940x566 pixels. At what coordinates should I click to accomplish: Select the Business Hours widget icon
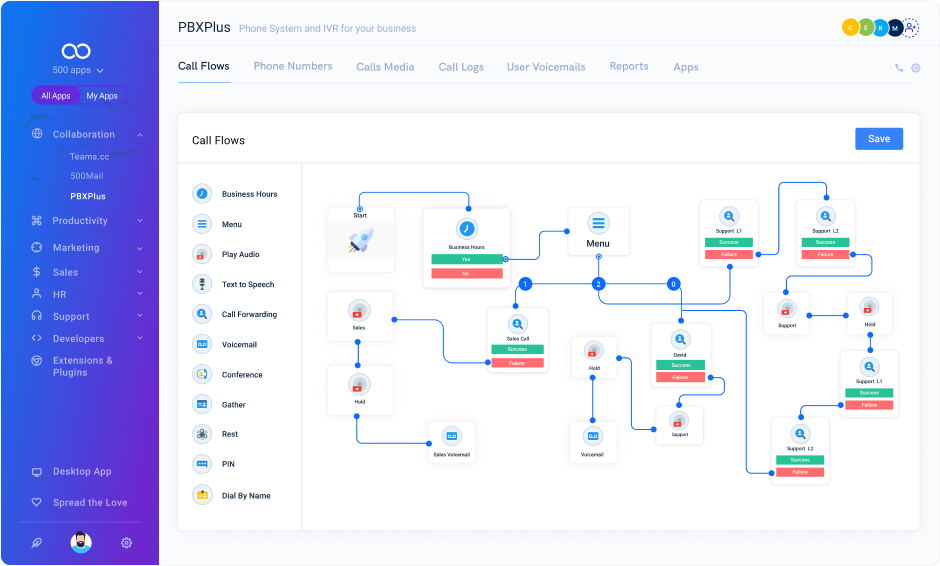[202, 194]
